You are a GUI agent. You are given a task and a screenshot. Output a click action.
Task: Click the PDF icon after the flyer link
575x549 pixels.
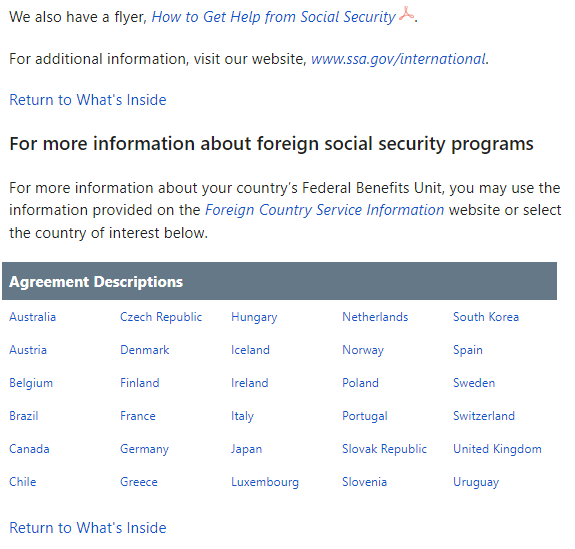coord(406,14)
